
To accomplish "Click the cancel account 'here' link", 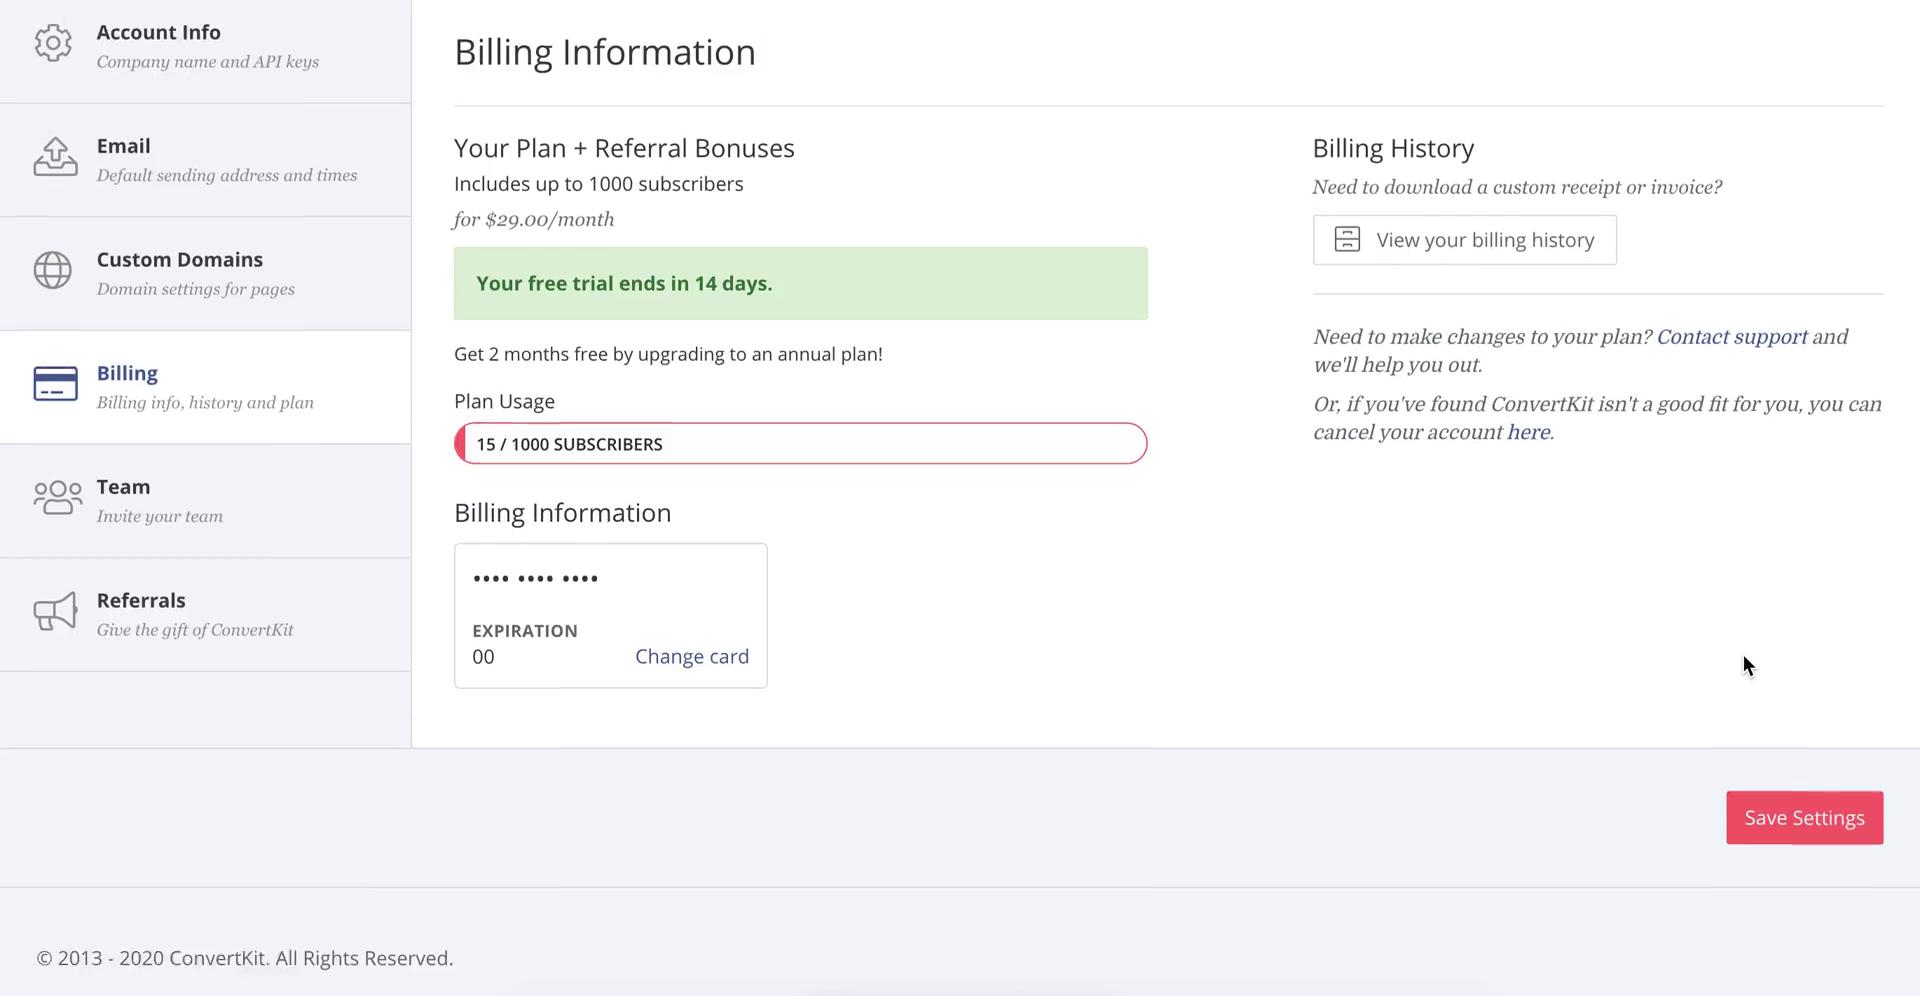I will [1528, 432].
